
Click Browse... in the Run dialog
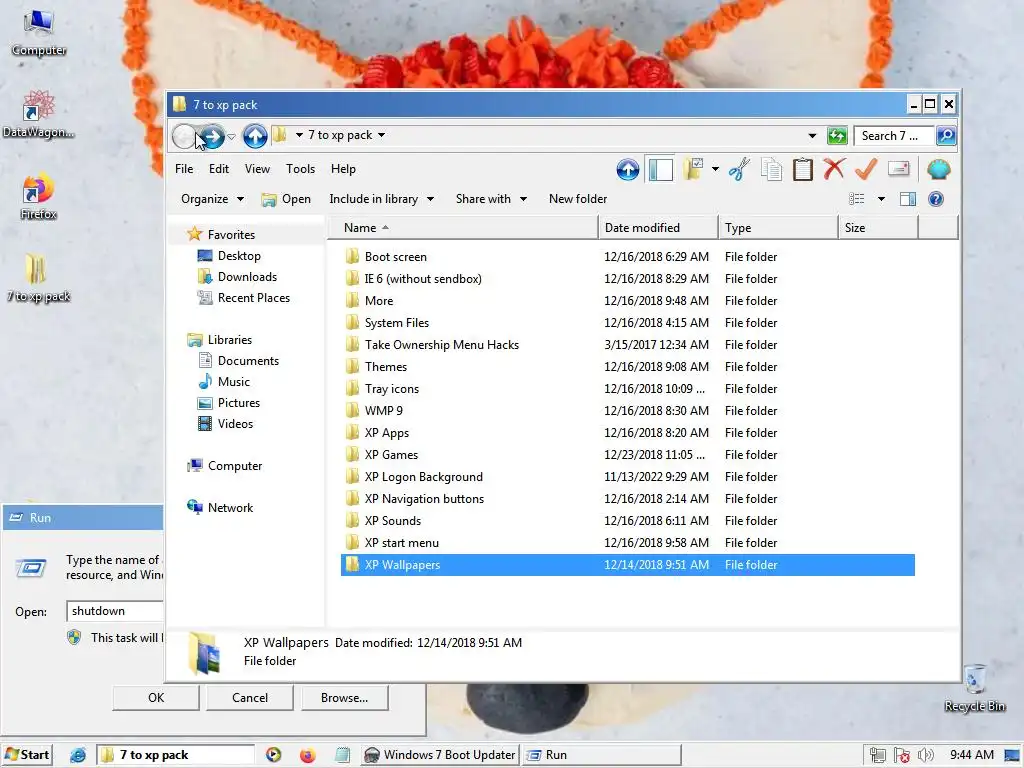[x=345, y=697]
